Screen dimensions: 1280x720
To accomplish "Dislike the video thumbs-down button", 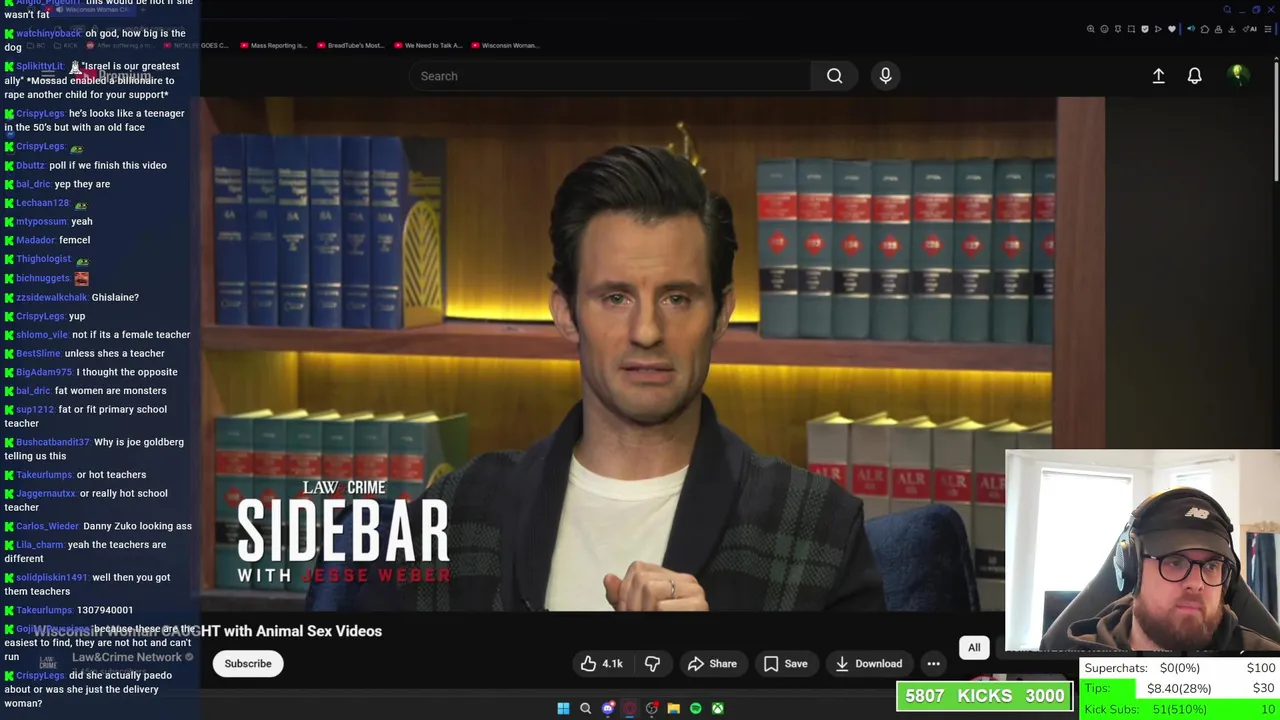I will coord(652,663).
